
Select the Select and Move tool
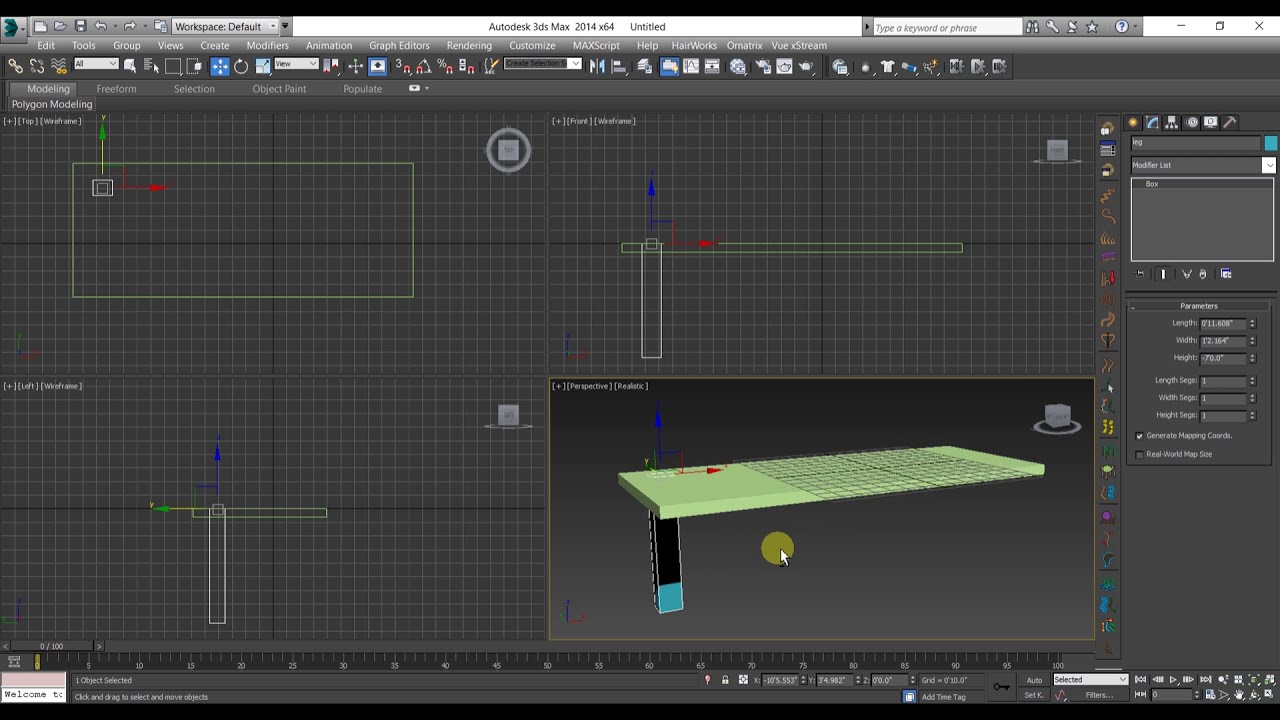click(220, 67)
